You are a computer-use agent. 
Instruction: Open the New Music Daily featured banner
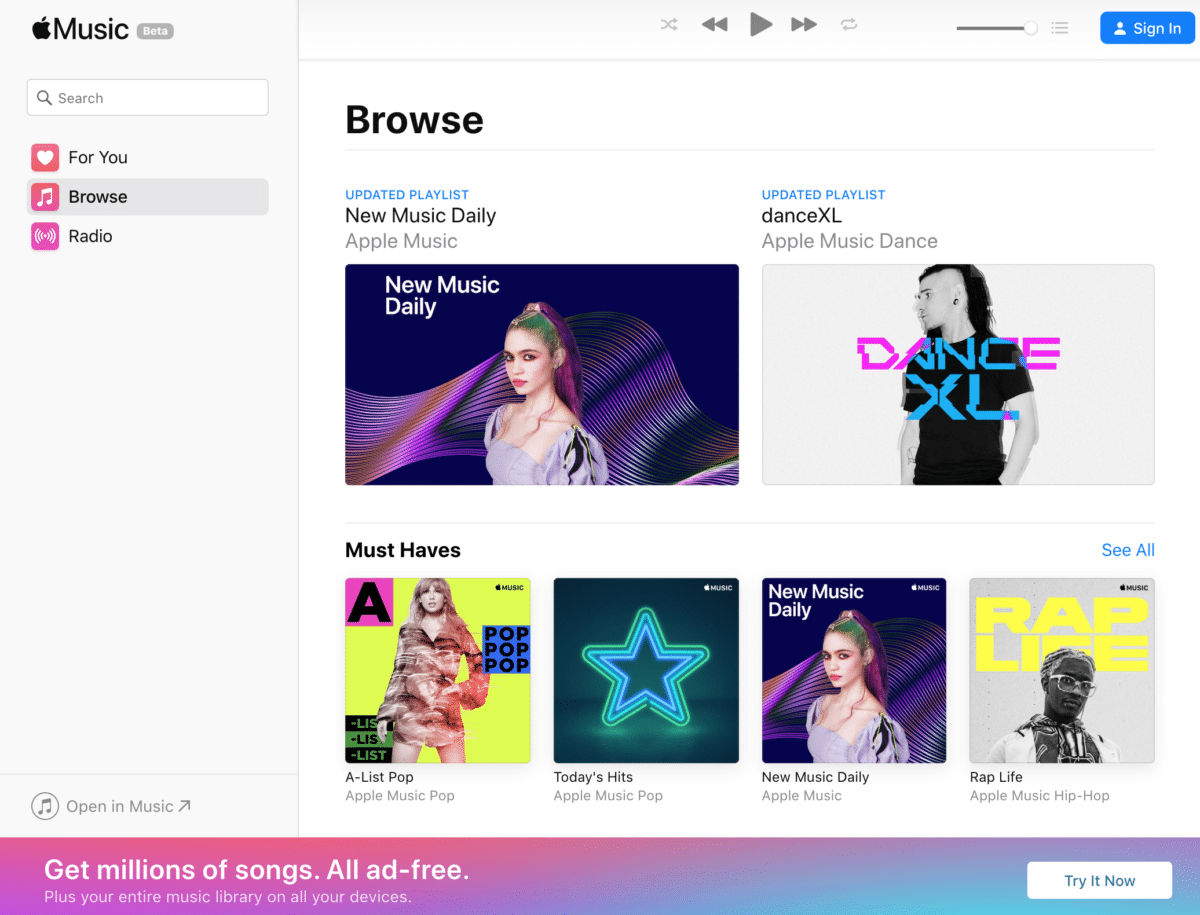click(x=541, y=374)
